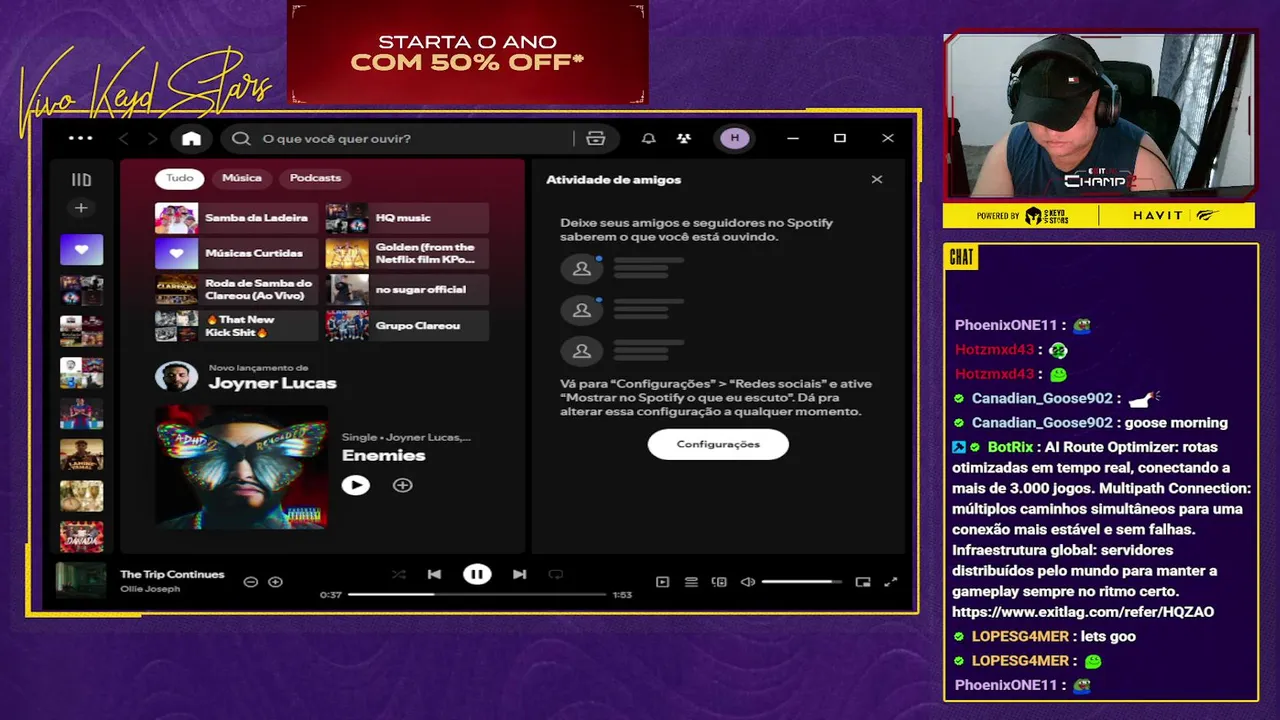Open Músicas Curtidas tile
The height and width of the screenshot is (720, 1280).
coord(236,254)
